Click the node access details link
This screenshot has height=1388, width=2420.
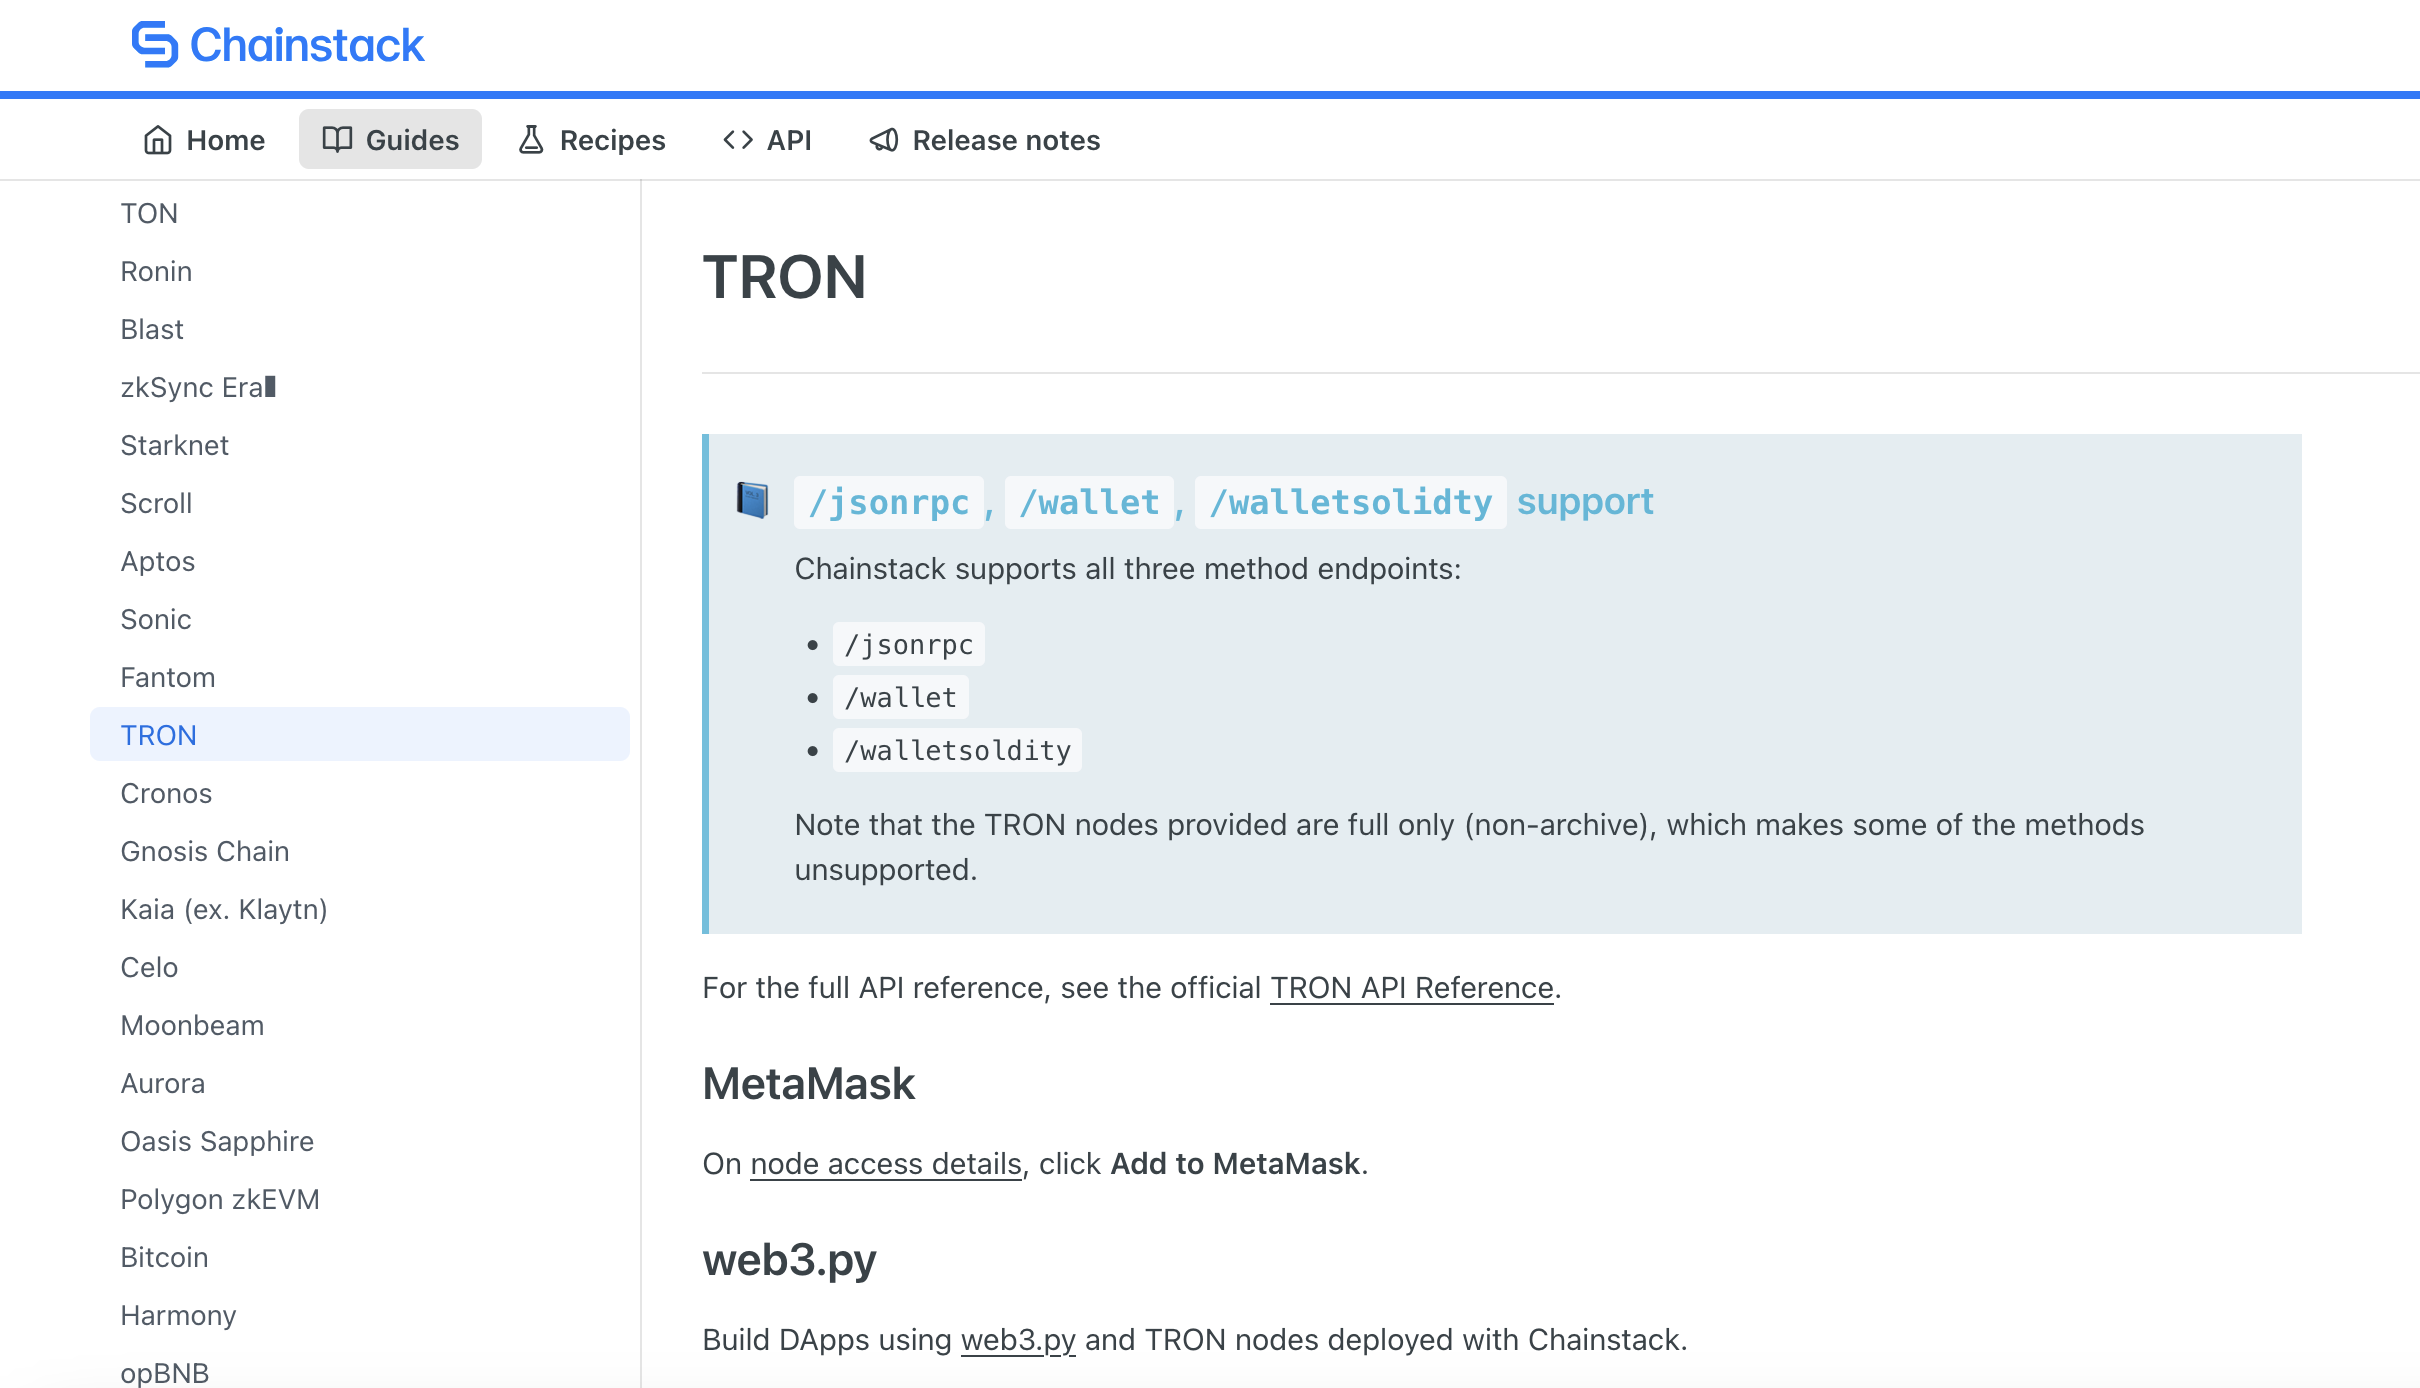coord(884,1163)
